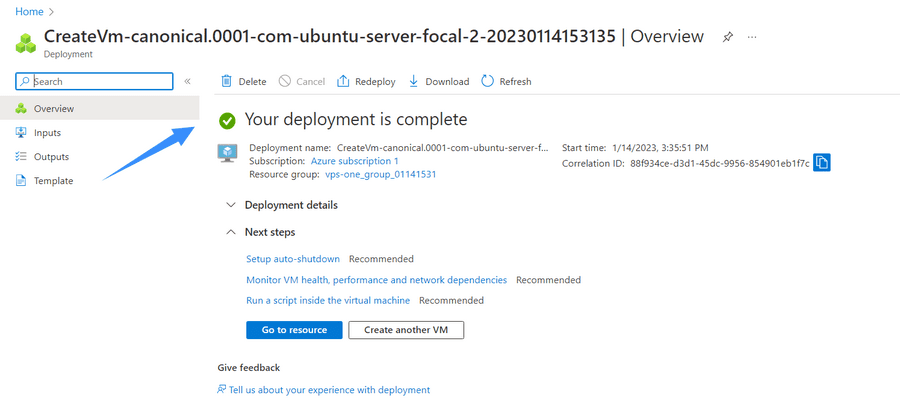900x409 pixels.
Task: Click the truncated Deployment name value
Action: pos(443,147)
